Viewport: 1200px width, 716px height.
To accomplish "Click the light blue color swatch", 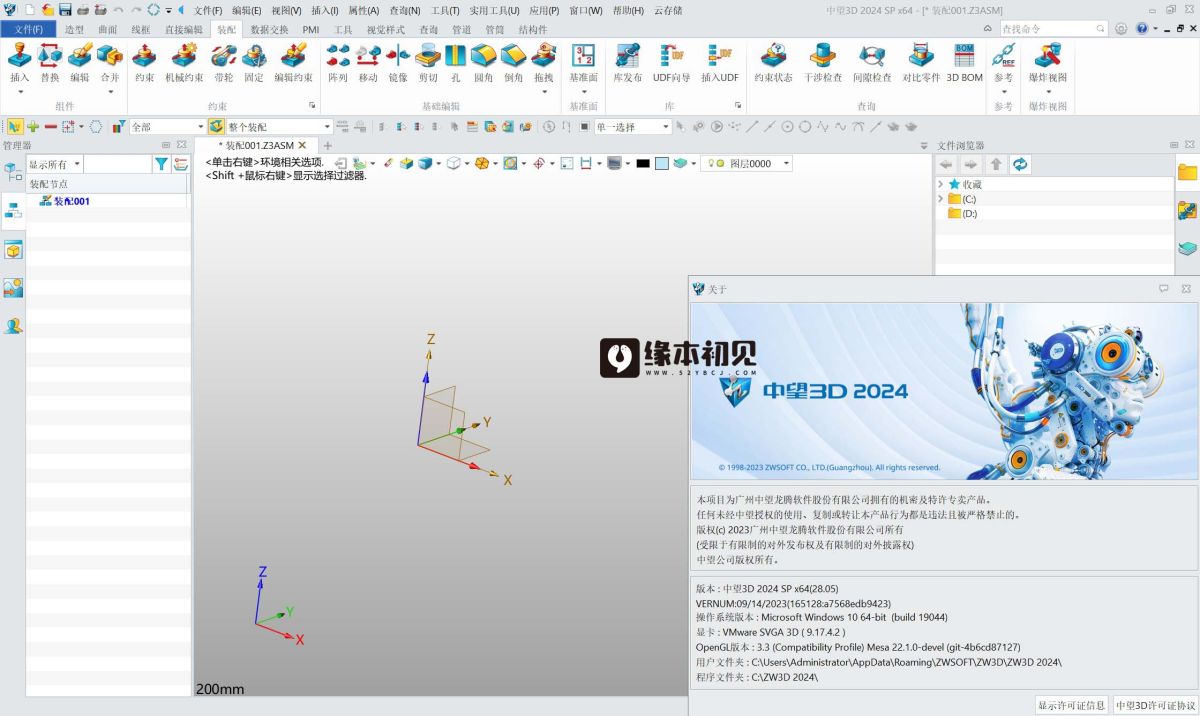I will (662, 163).
